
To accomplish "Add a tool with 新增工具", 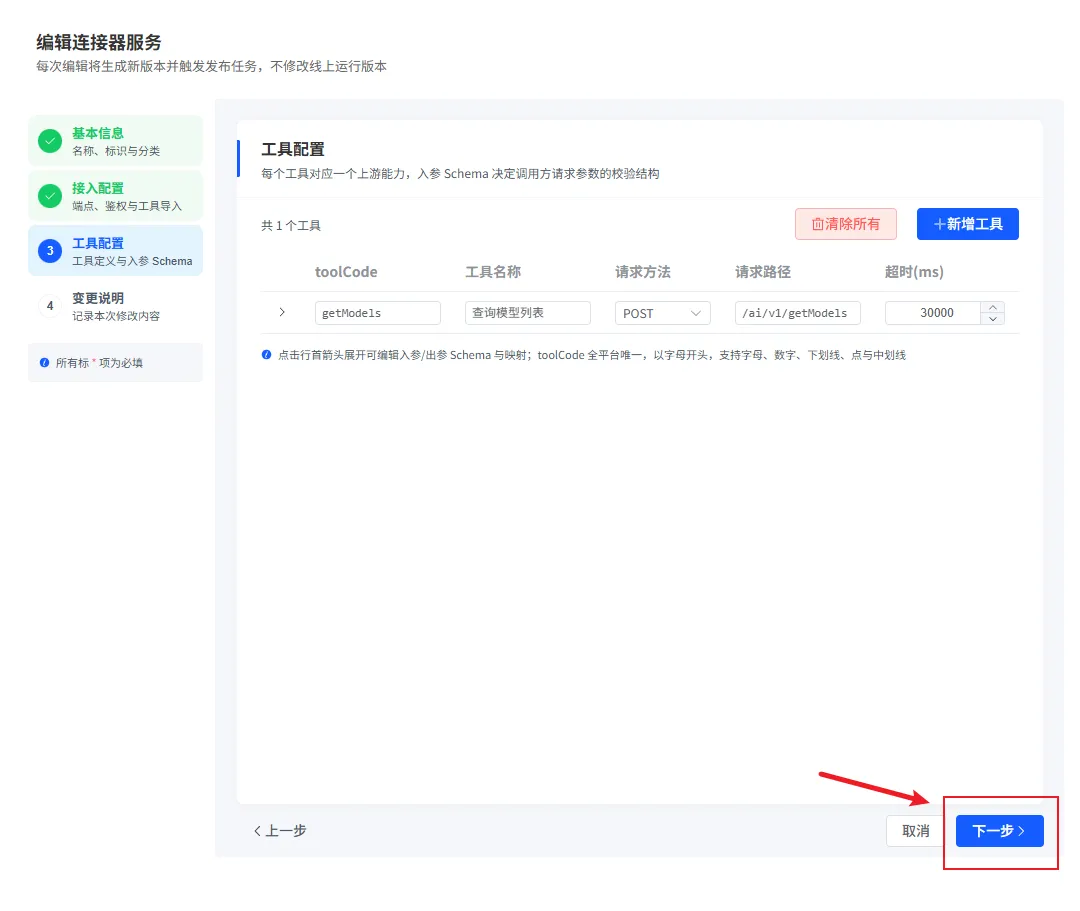I will 968,224.
